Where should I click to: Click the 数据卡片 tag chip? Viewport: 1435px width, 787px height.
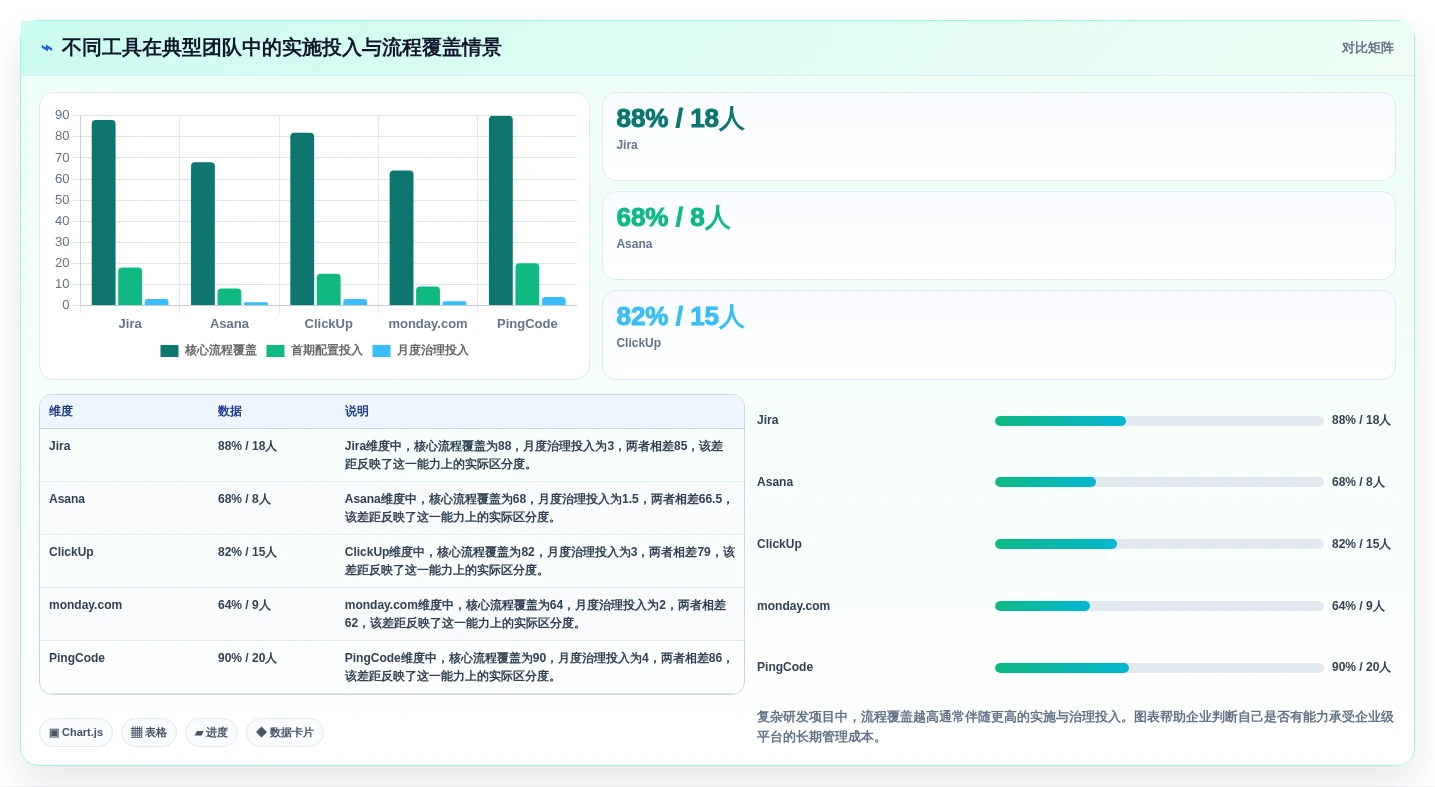285,733
